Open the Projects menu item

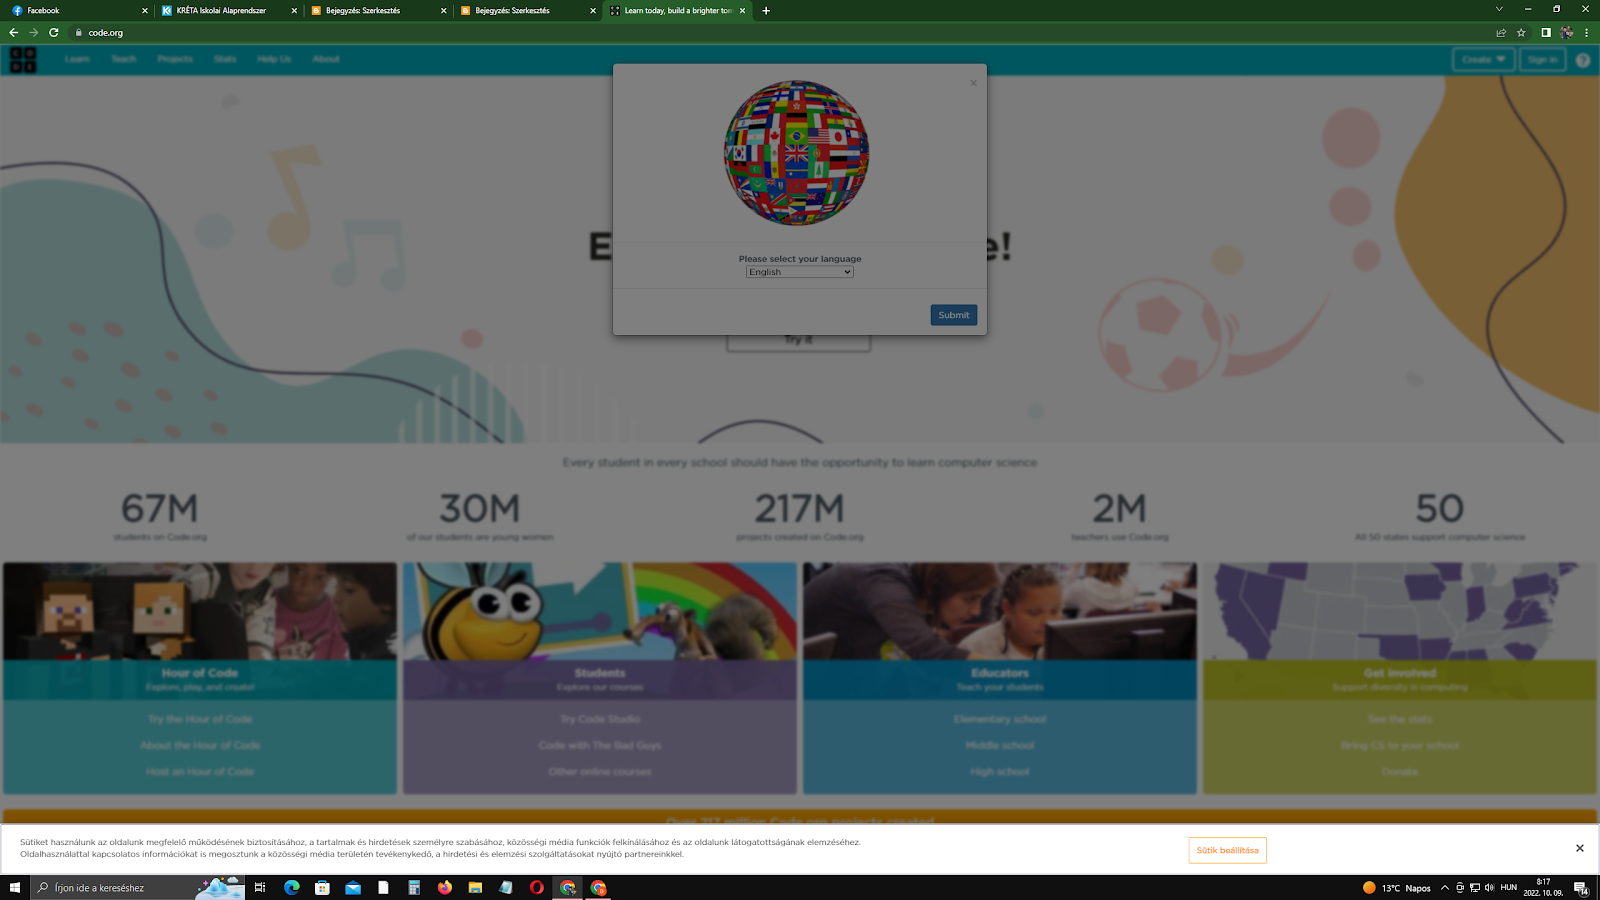point(175,59)
